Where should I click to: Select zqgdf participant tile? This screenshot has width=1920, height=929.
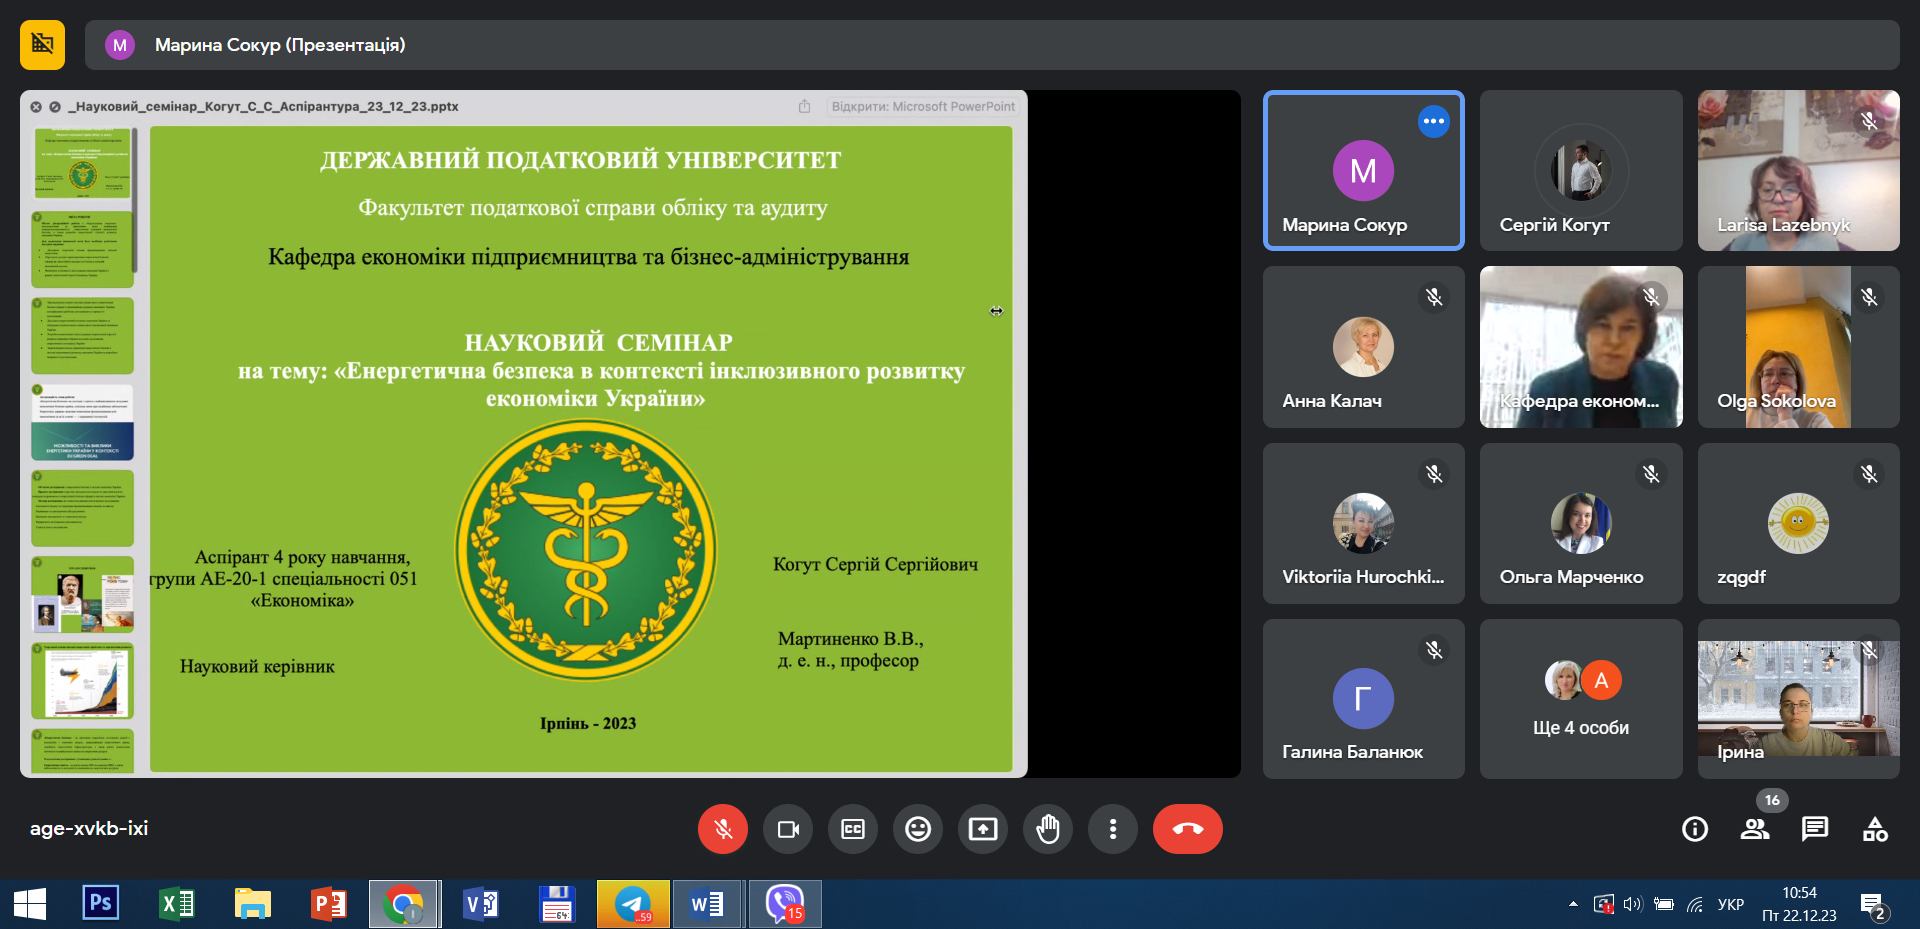point(1798,523)
